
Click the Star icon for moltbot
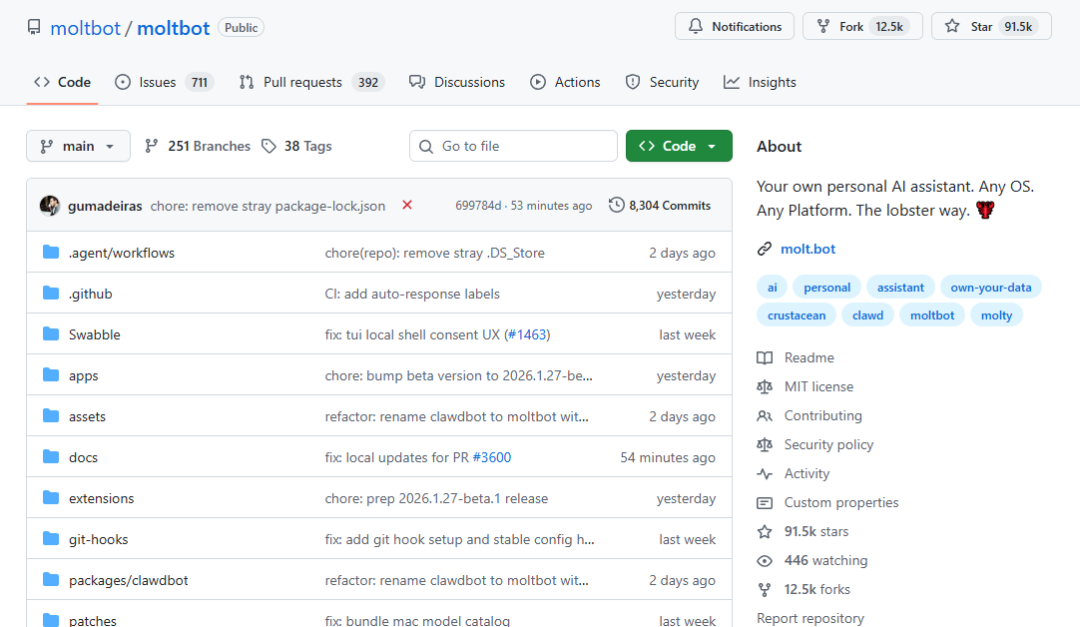click(x=952, y=26)
